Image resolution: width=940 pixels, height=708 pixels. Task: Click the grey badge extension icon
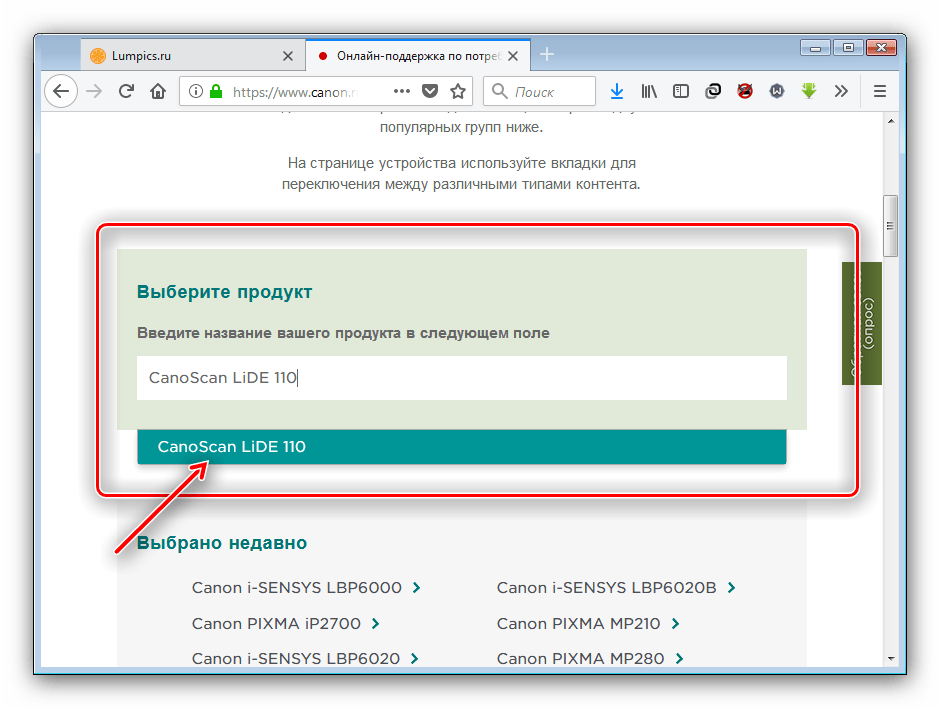(777, 91)
